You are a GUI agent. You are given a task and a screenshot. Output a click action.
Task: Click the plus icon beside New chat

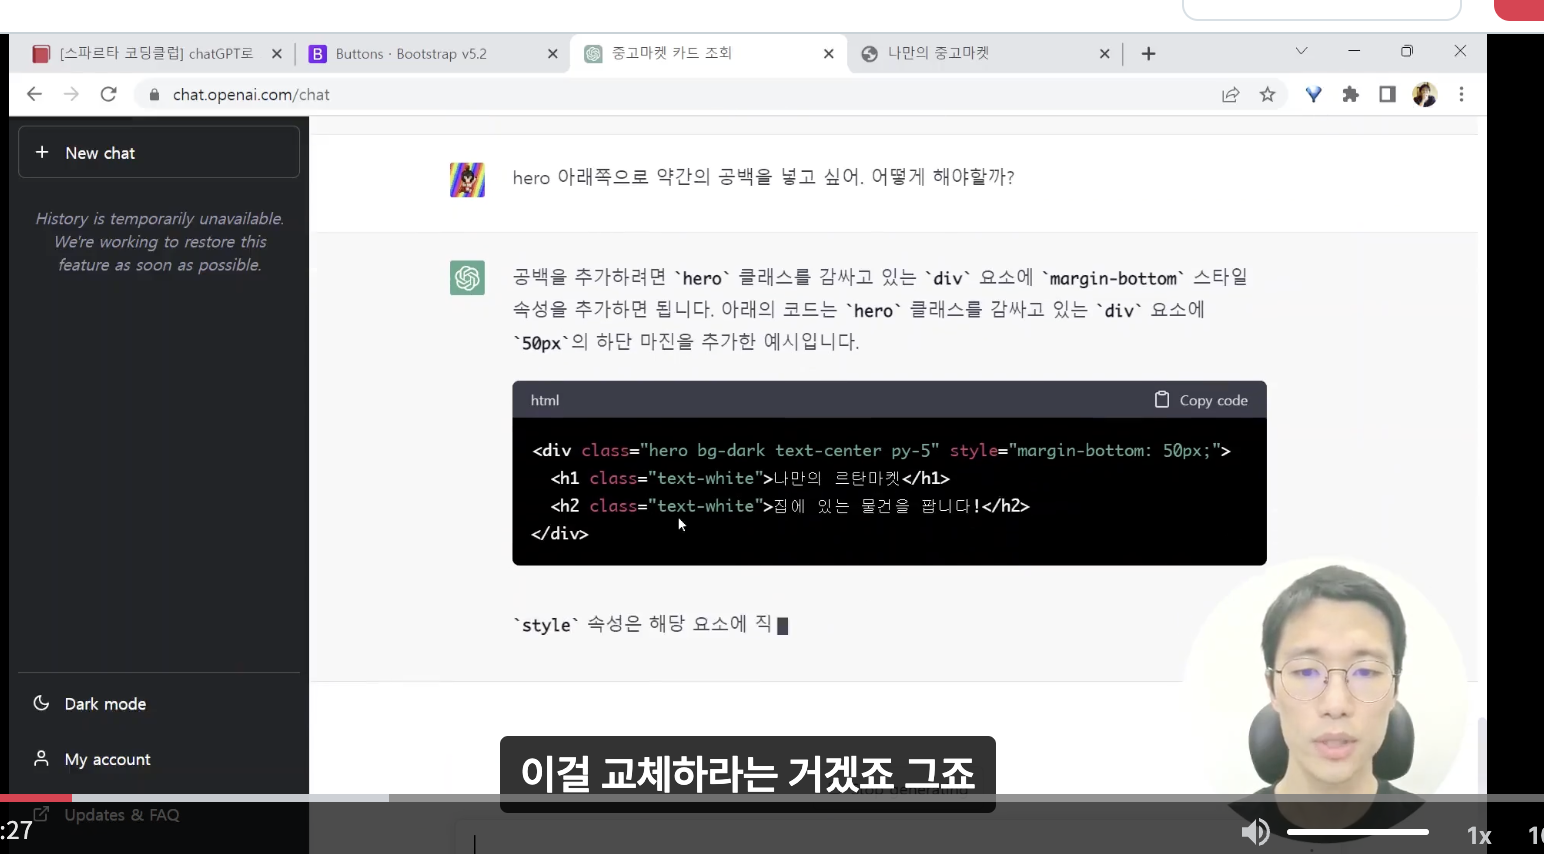tap(42, 152)
